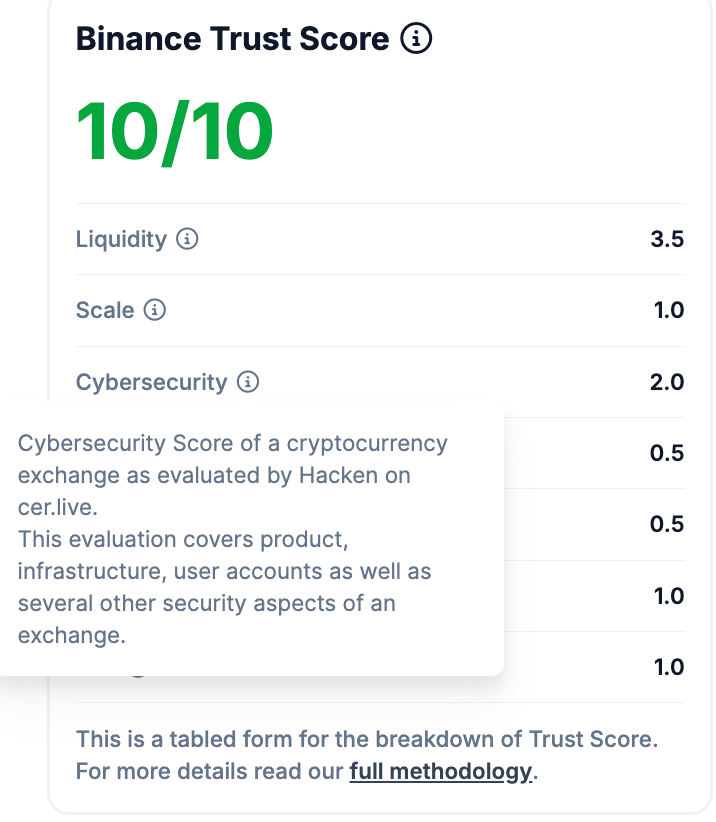The image size is (716, 822).
Task: Click the 1.0 score in the Scale row
Action: tap(668, 310)
